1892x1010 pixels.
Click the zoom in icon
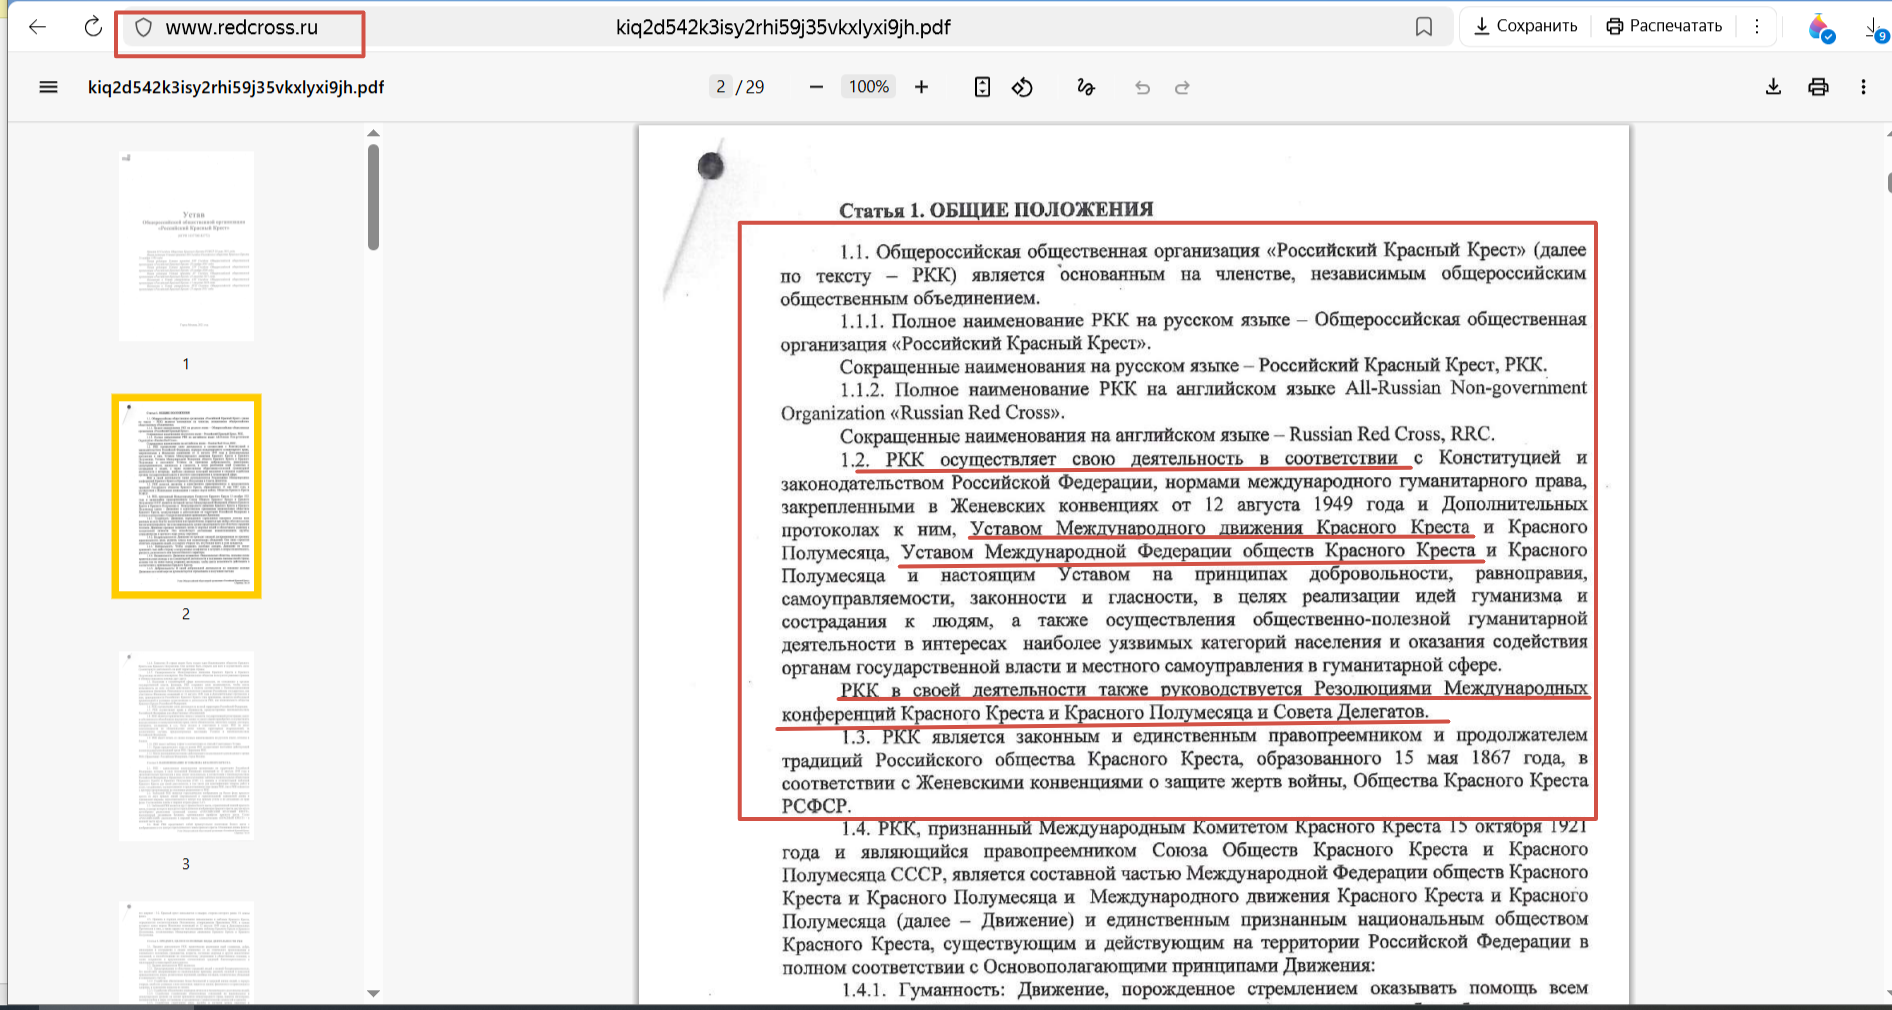(921, 86)
